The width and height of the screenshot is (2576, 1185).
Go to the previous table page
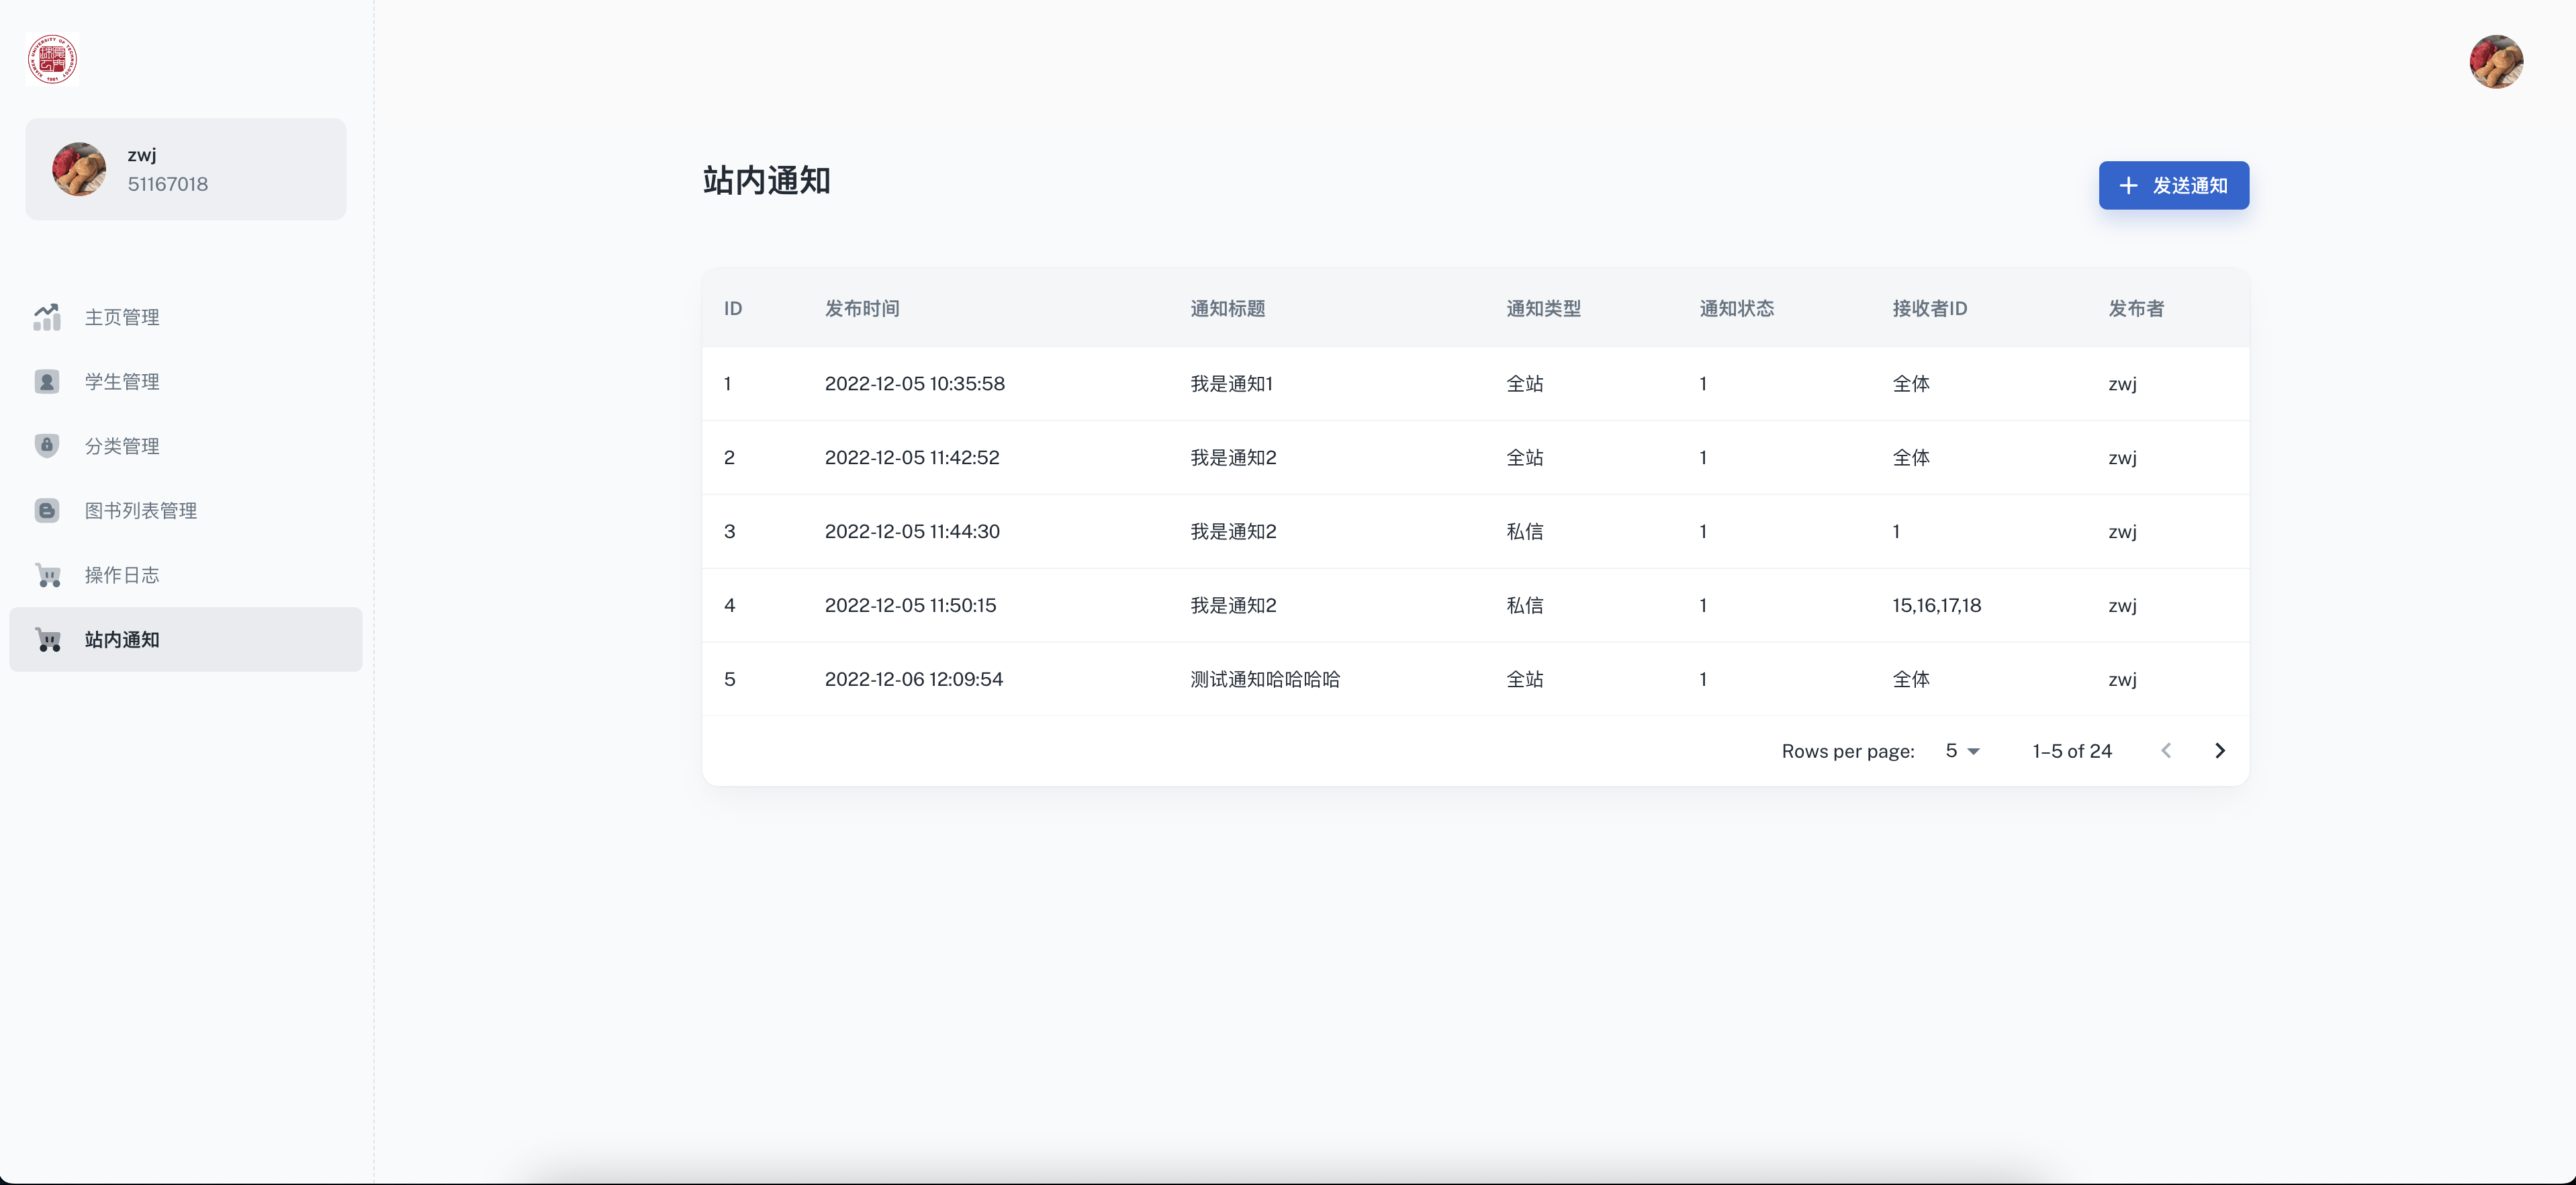pos(2166,751)
